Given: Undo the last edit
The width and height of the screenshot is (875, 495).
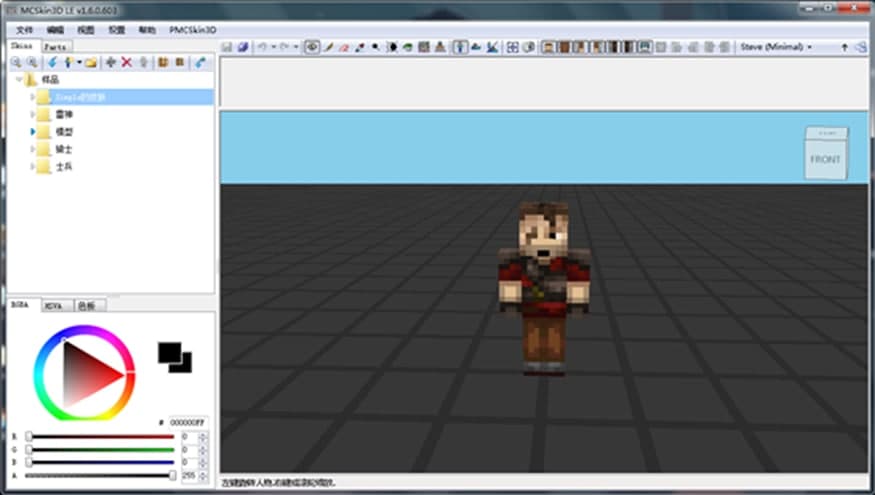Looking at the screenshot, I should (262, 47).
